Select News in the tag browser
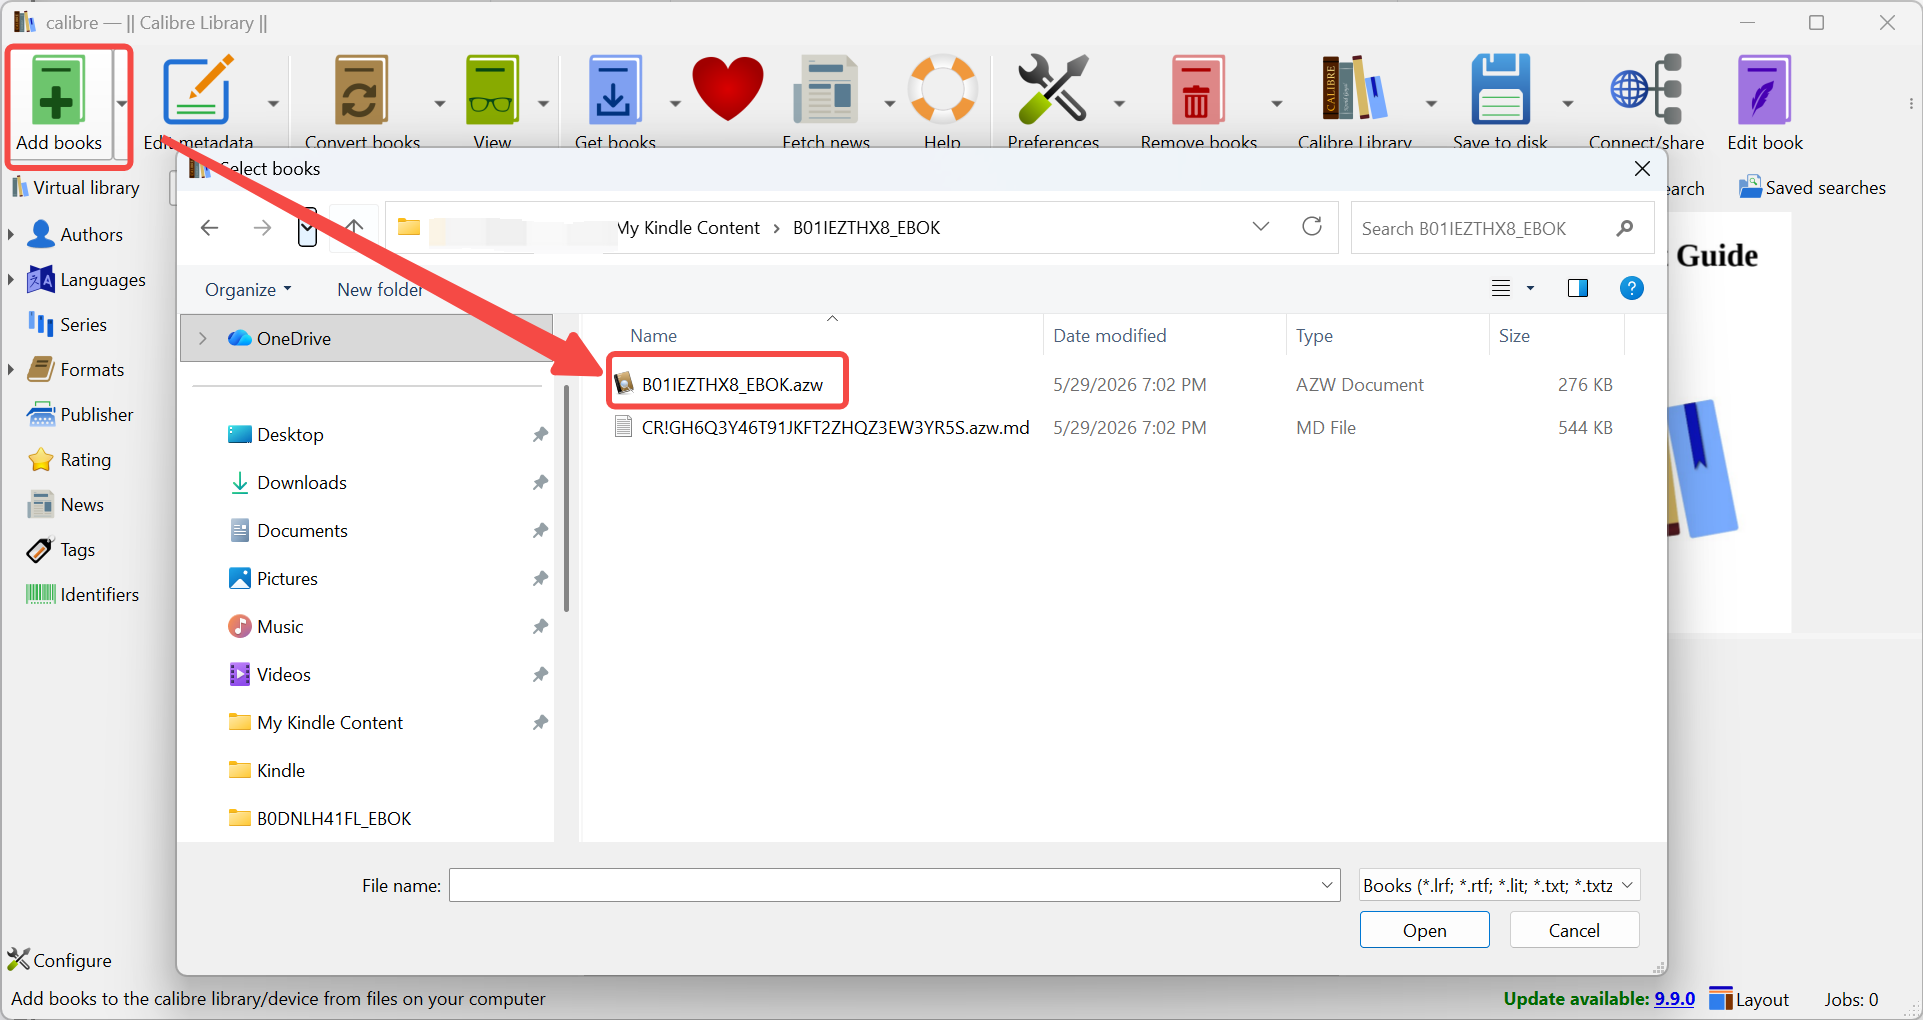The height and width of the screenshot is (1020, 1923). click(x=82, y=504)
